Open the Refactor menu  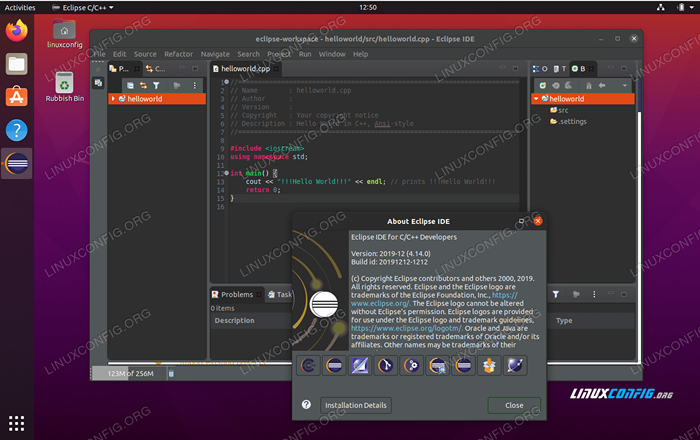[179, 54]
